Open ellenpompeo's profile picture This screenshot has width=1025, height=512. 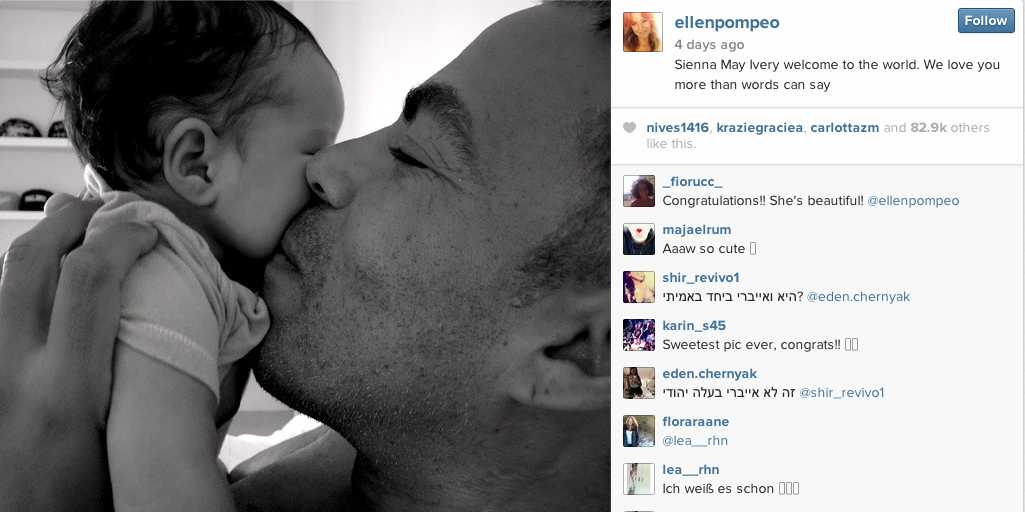pyautogui.click(x=643, y=31)
